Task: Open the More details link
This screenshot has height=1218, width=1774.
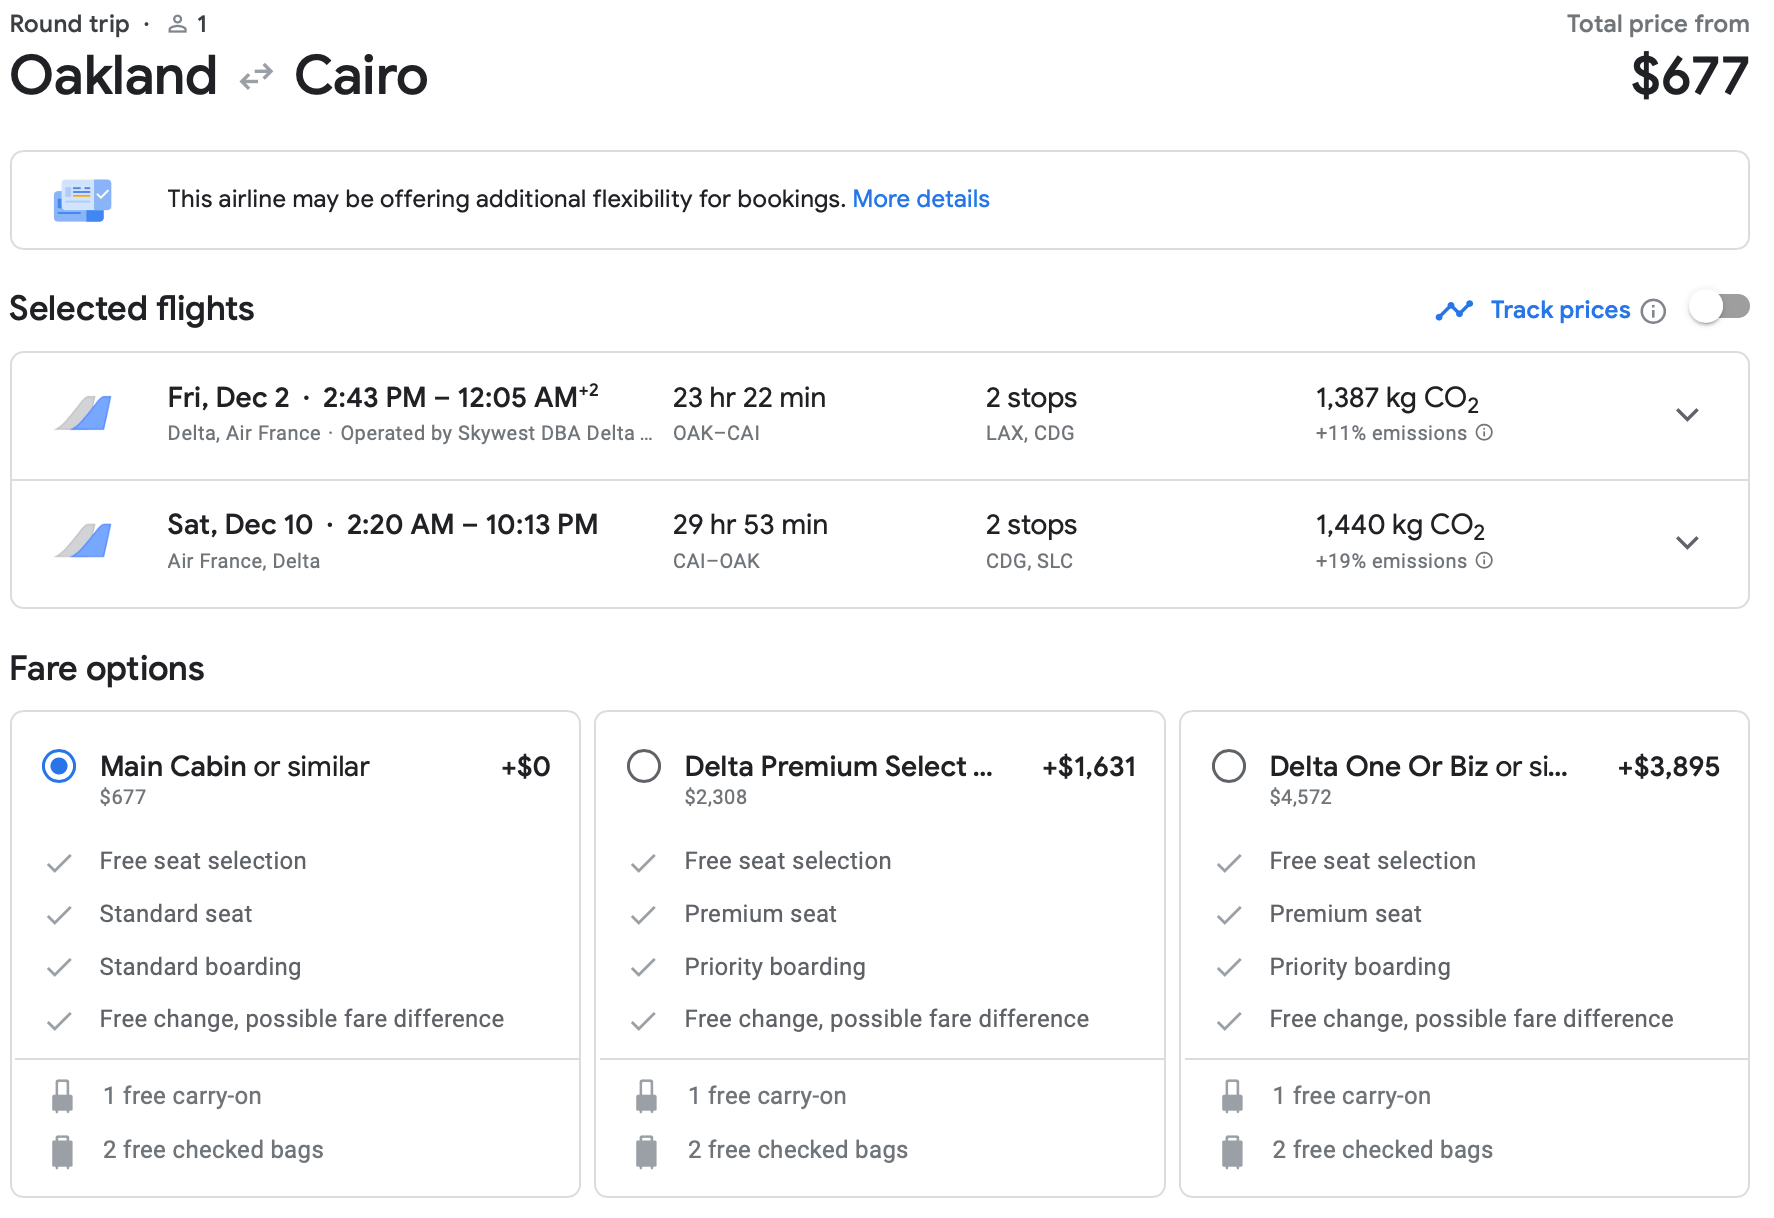Action: [920, 199]
